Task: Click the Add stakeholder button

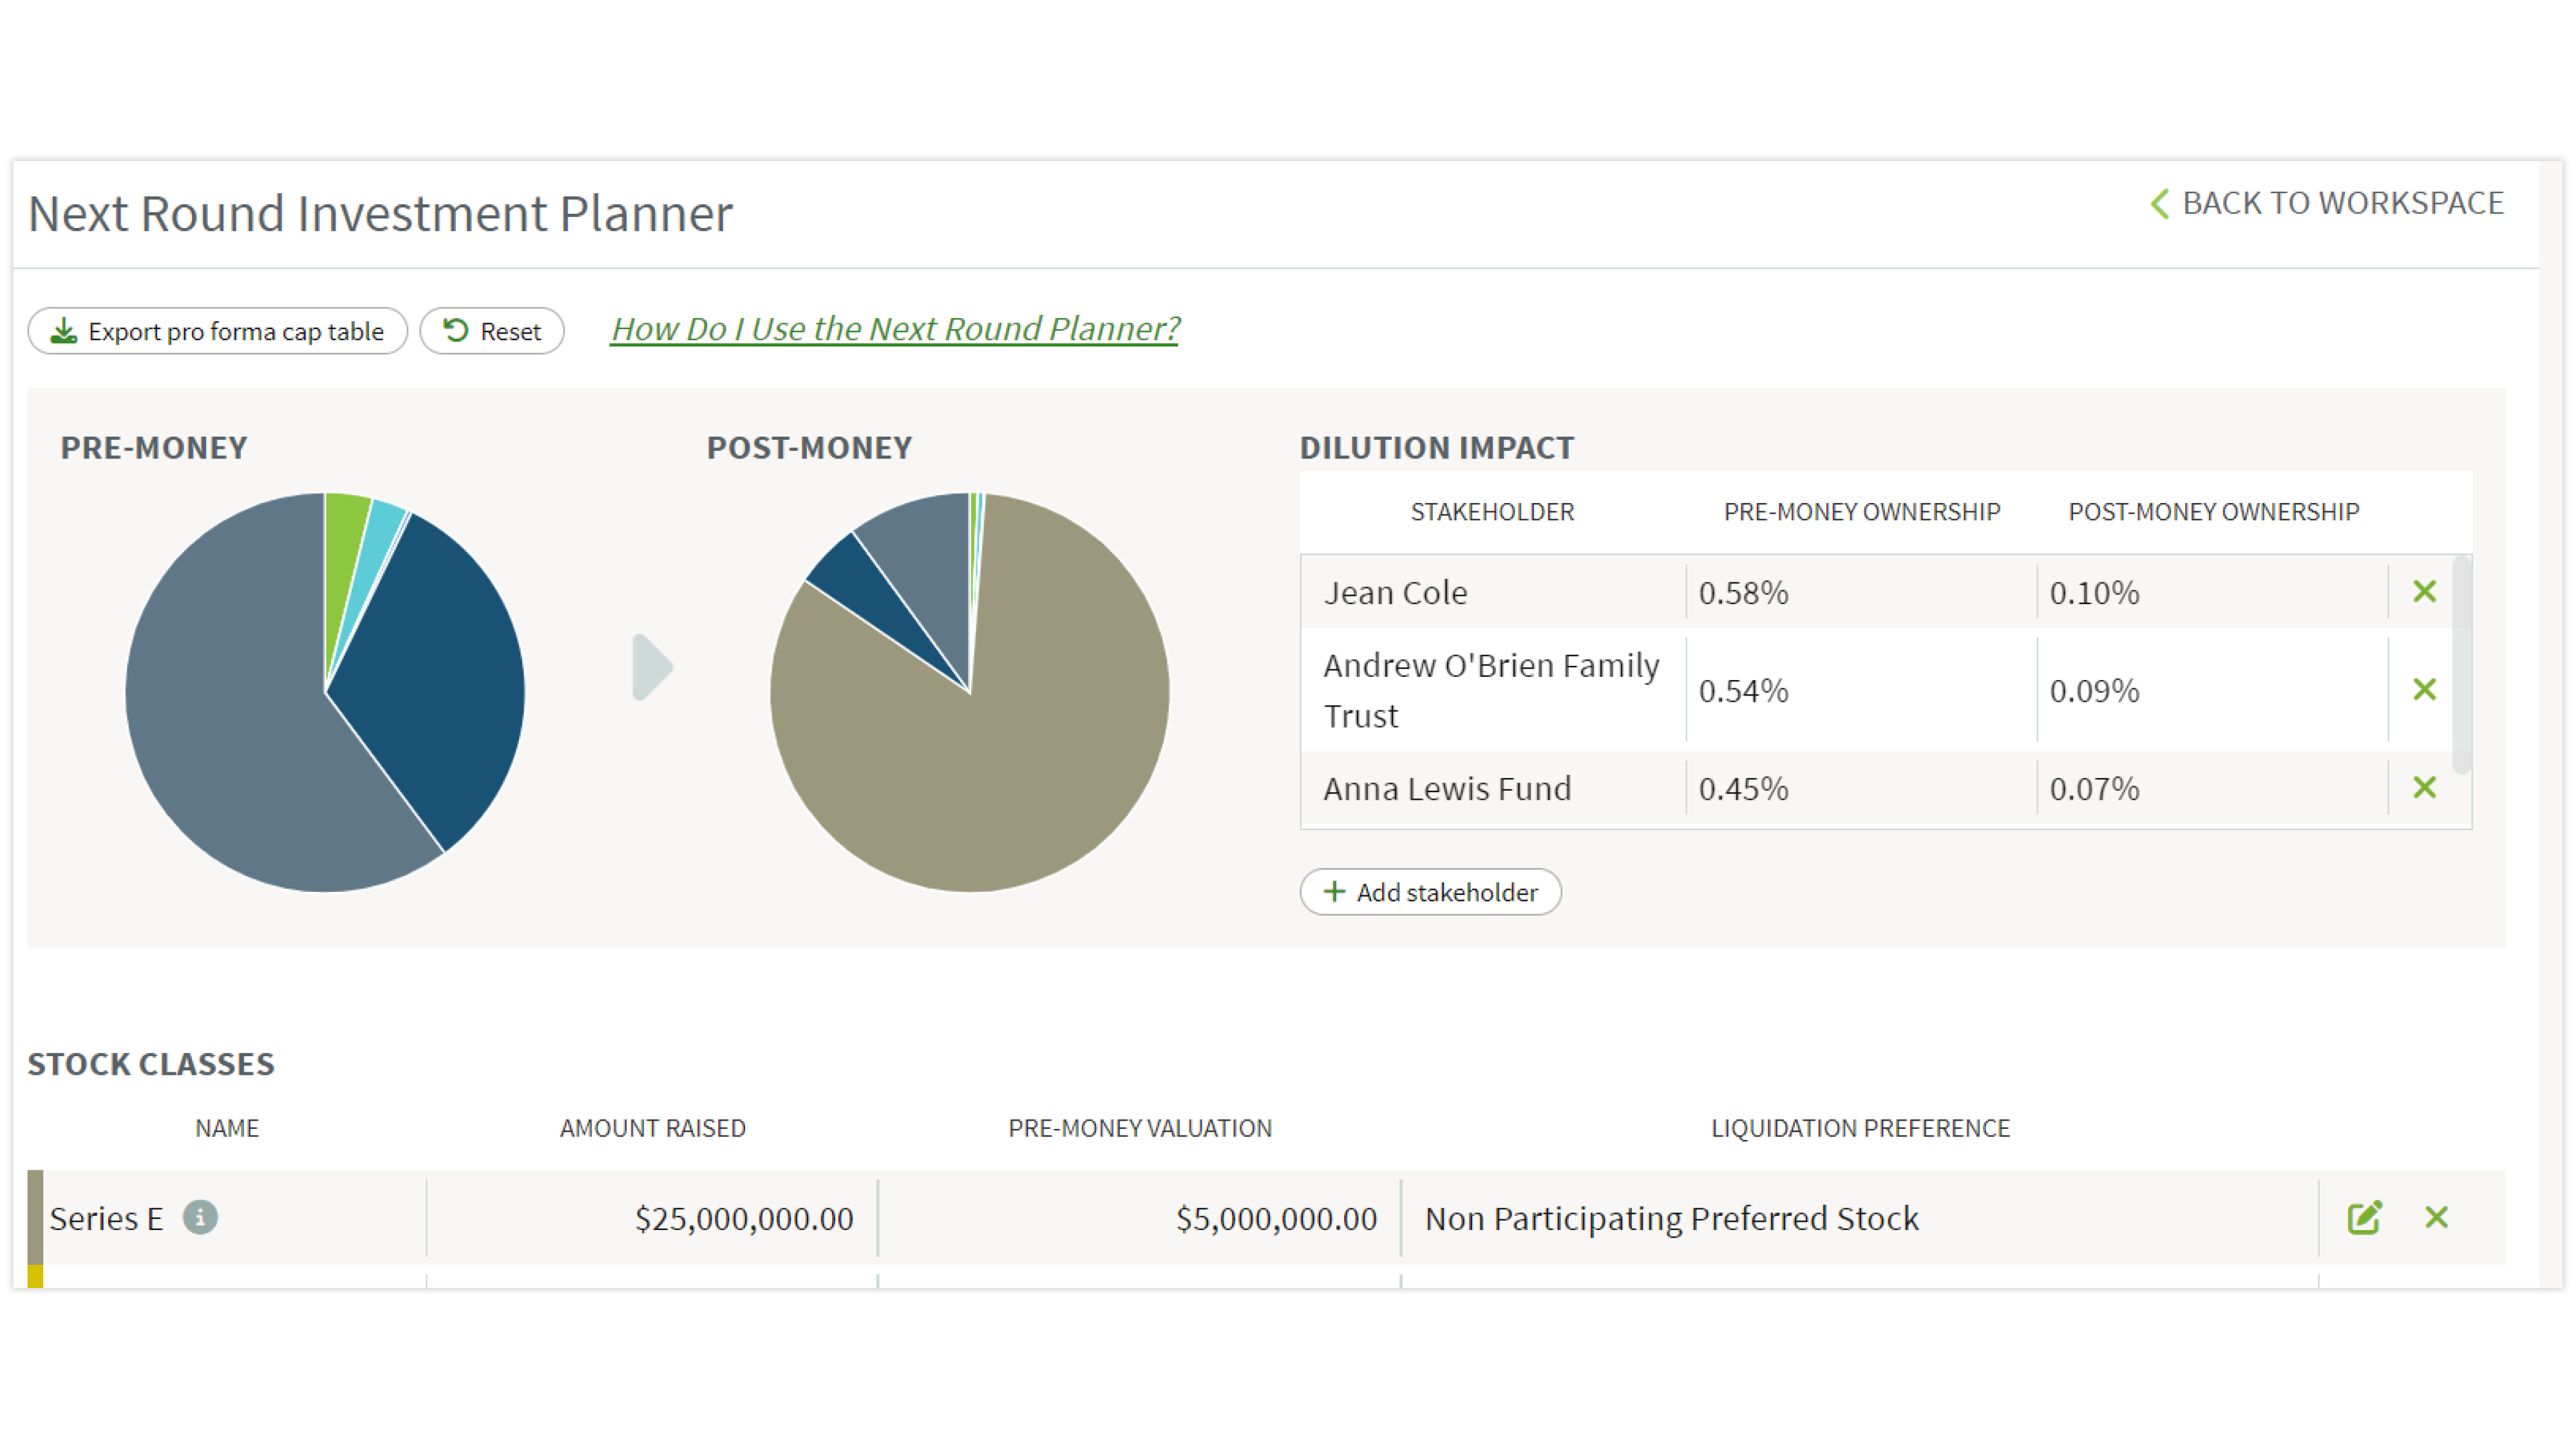Action: tap(1430, 892)
